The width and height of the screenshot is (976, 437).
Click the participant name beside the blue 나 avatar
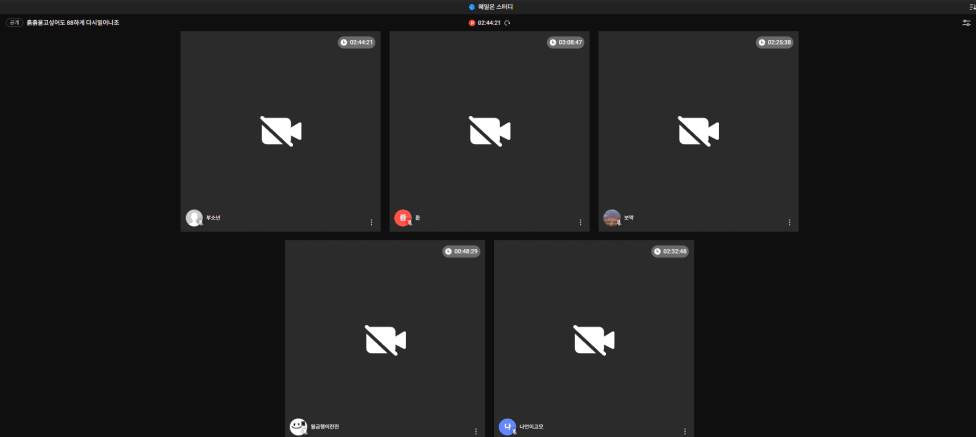[532, 426]
